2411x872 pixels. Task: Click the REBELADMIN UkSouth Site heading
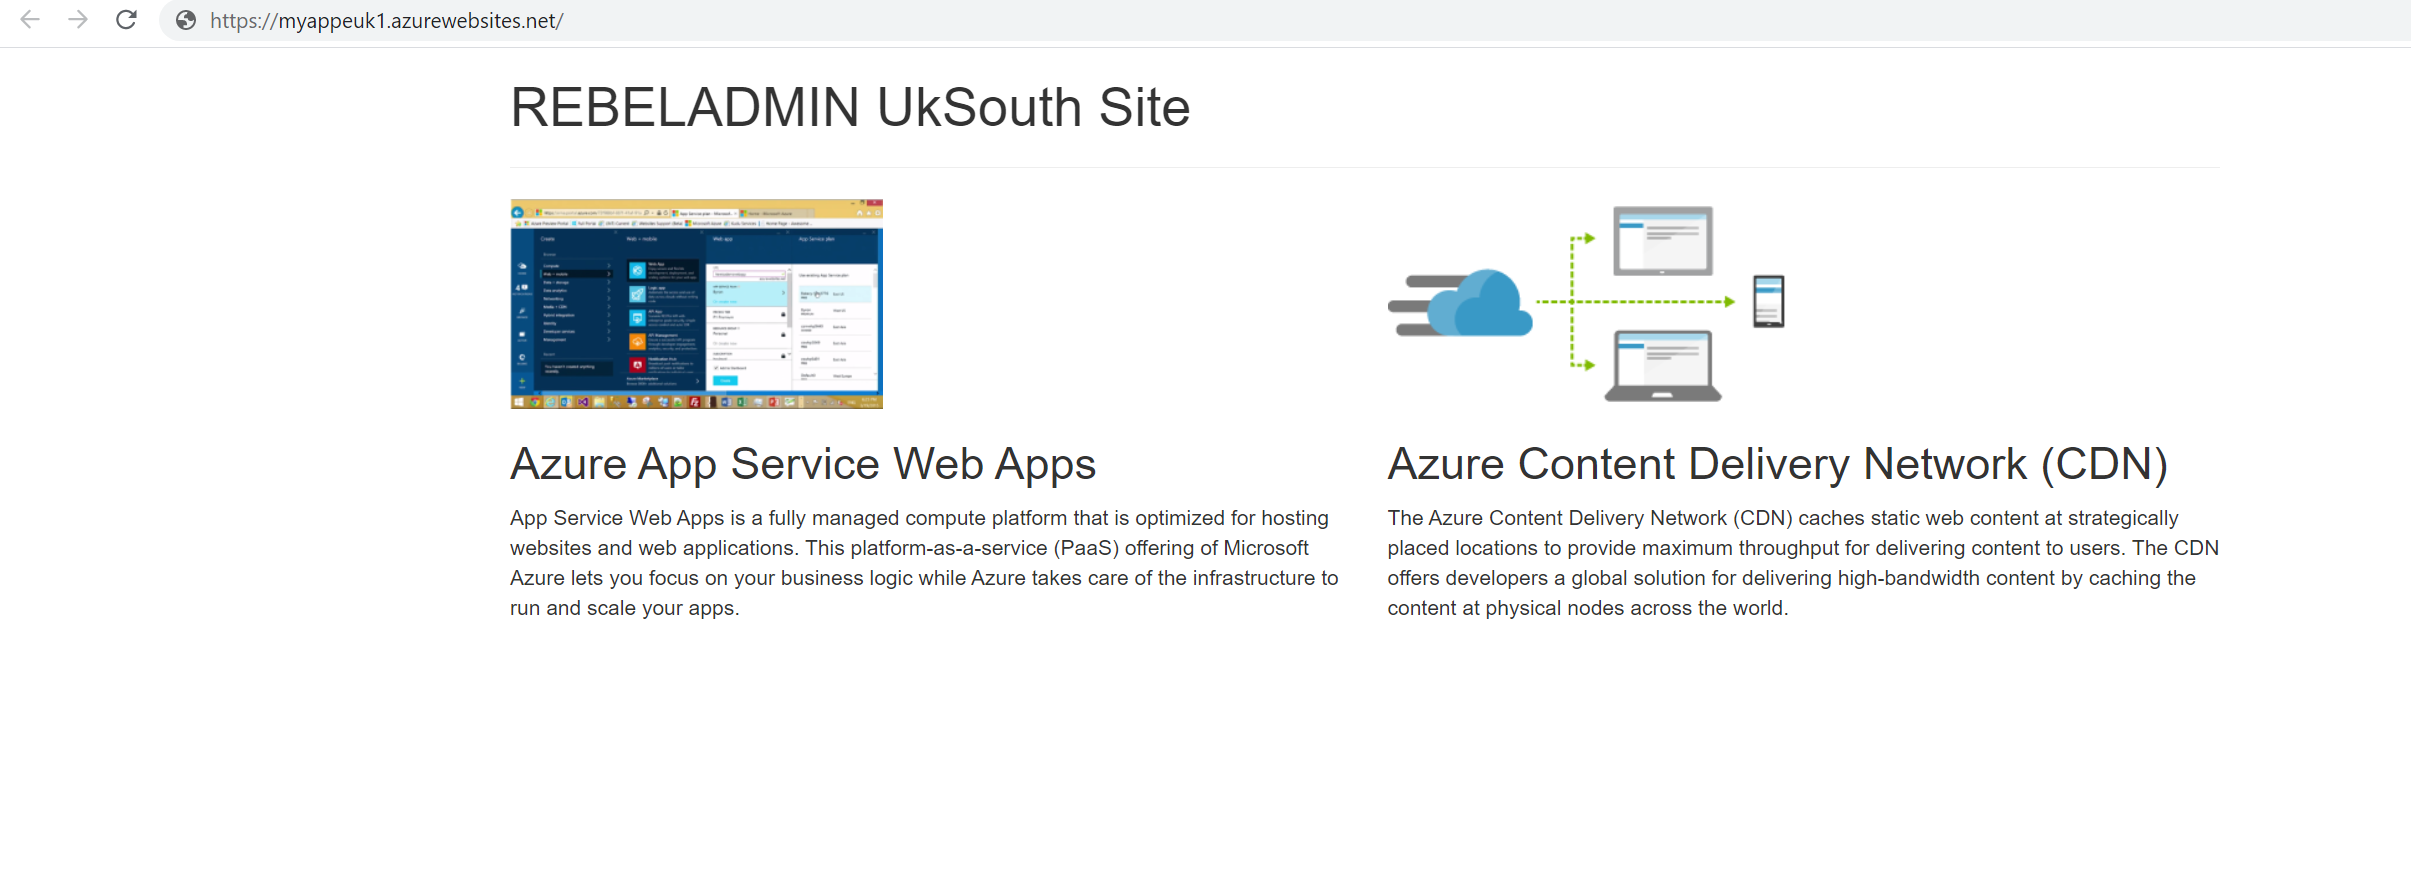(x=850, y=108)
